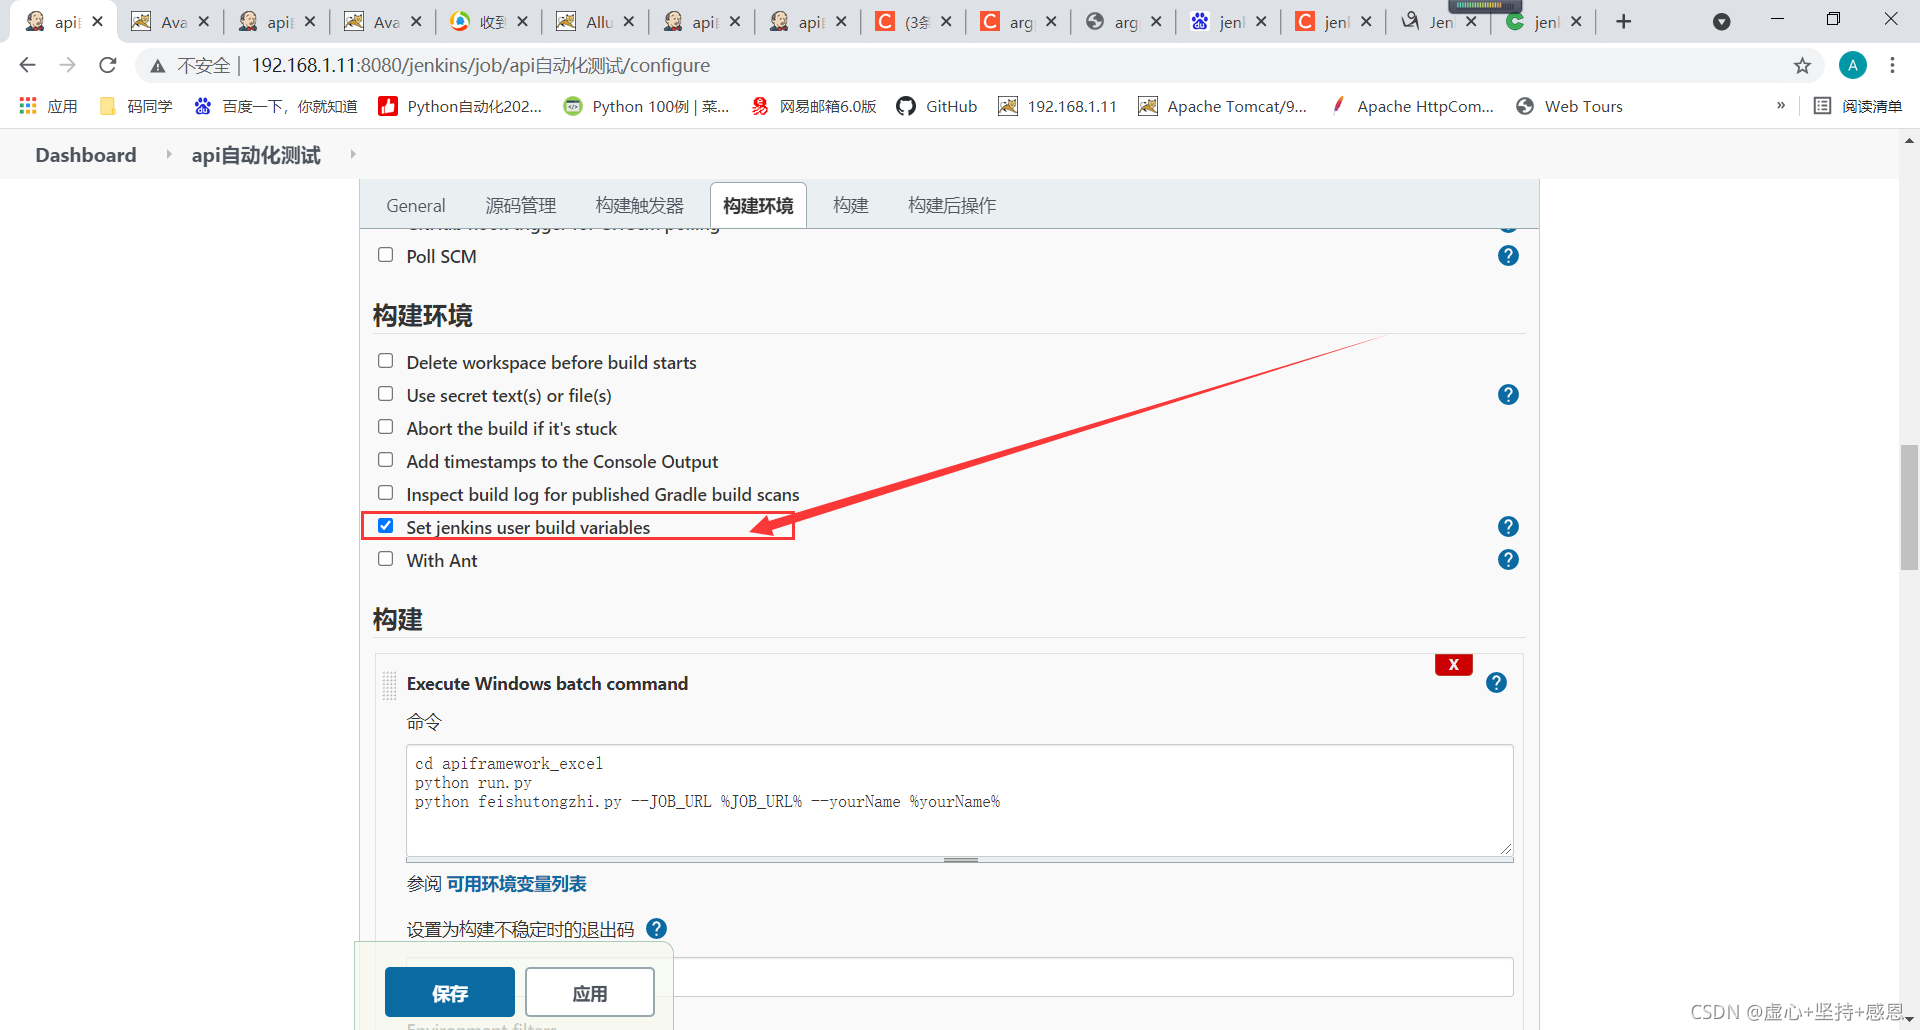Expand the Dashboard breadcrumb arrow
The image size is (1920, 1030).
[x=168, y=154]
